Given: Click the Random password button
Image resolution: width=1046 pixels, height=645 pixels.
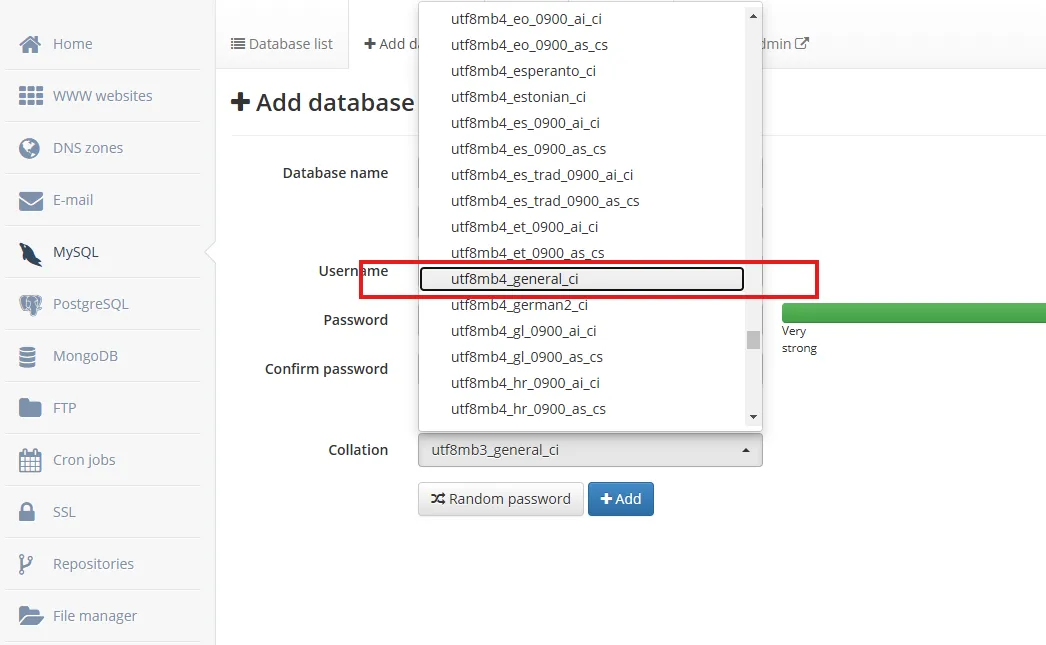Looking at the screenshot, I should [500, 499].
